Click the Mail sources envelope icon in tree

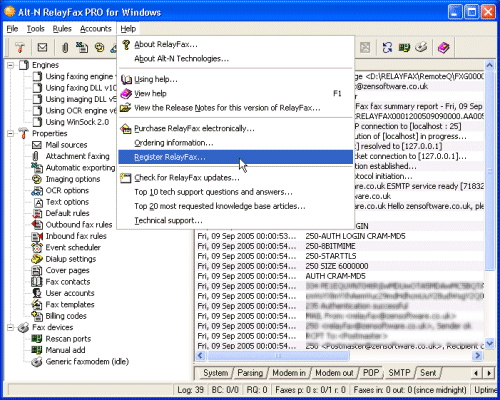[37, 145]
